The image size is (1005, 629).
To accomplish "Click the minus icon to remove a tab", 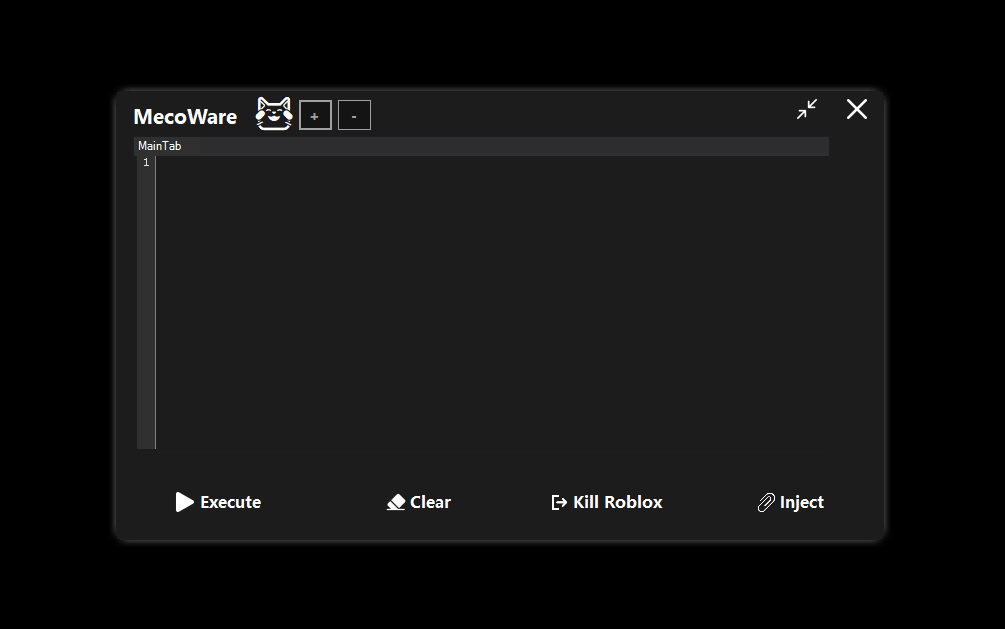I will [x=354, y=115].
